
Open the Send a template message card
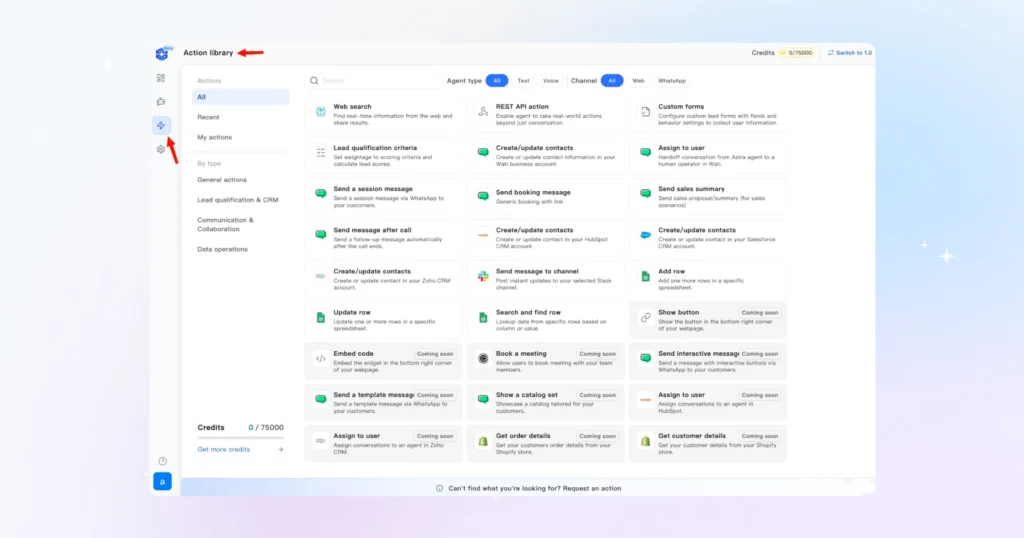click(x=383, y=402)
